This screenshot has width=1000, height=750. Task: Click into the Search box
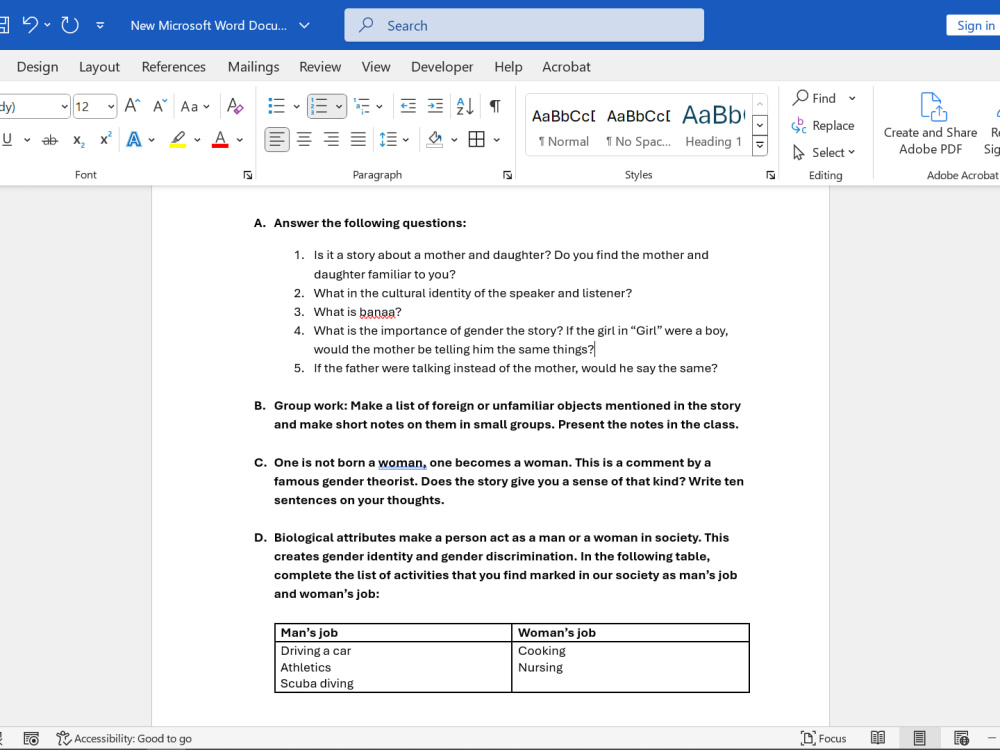tap(524, 26)
